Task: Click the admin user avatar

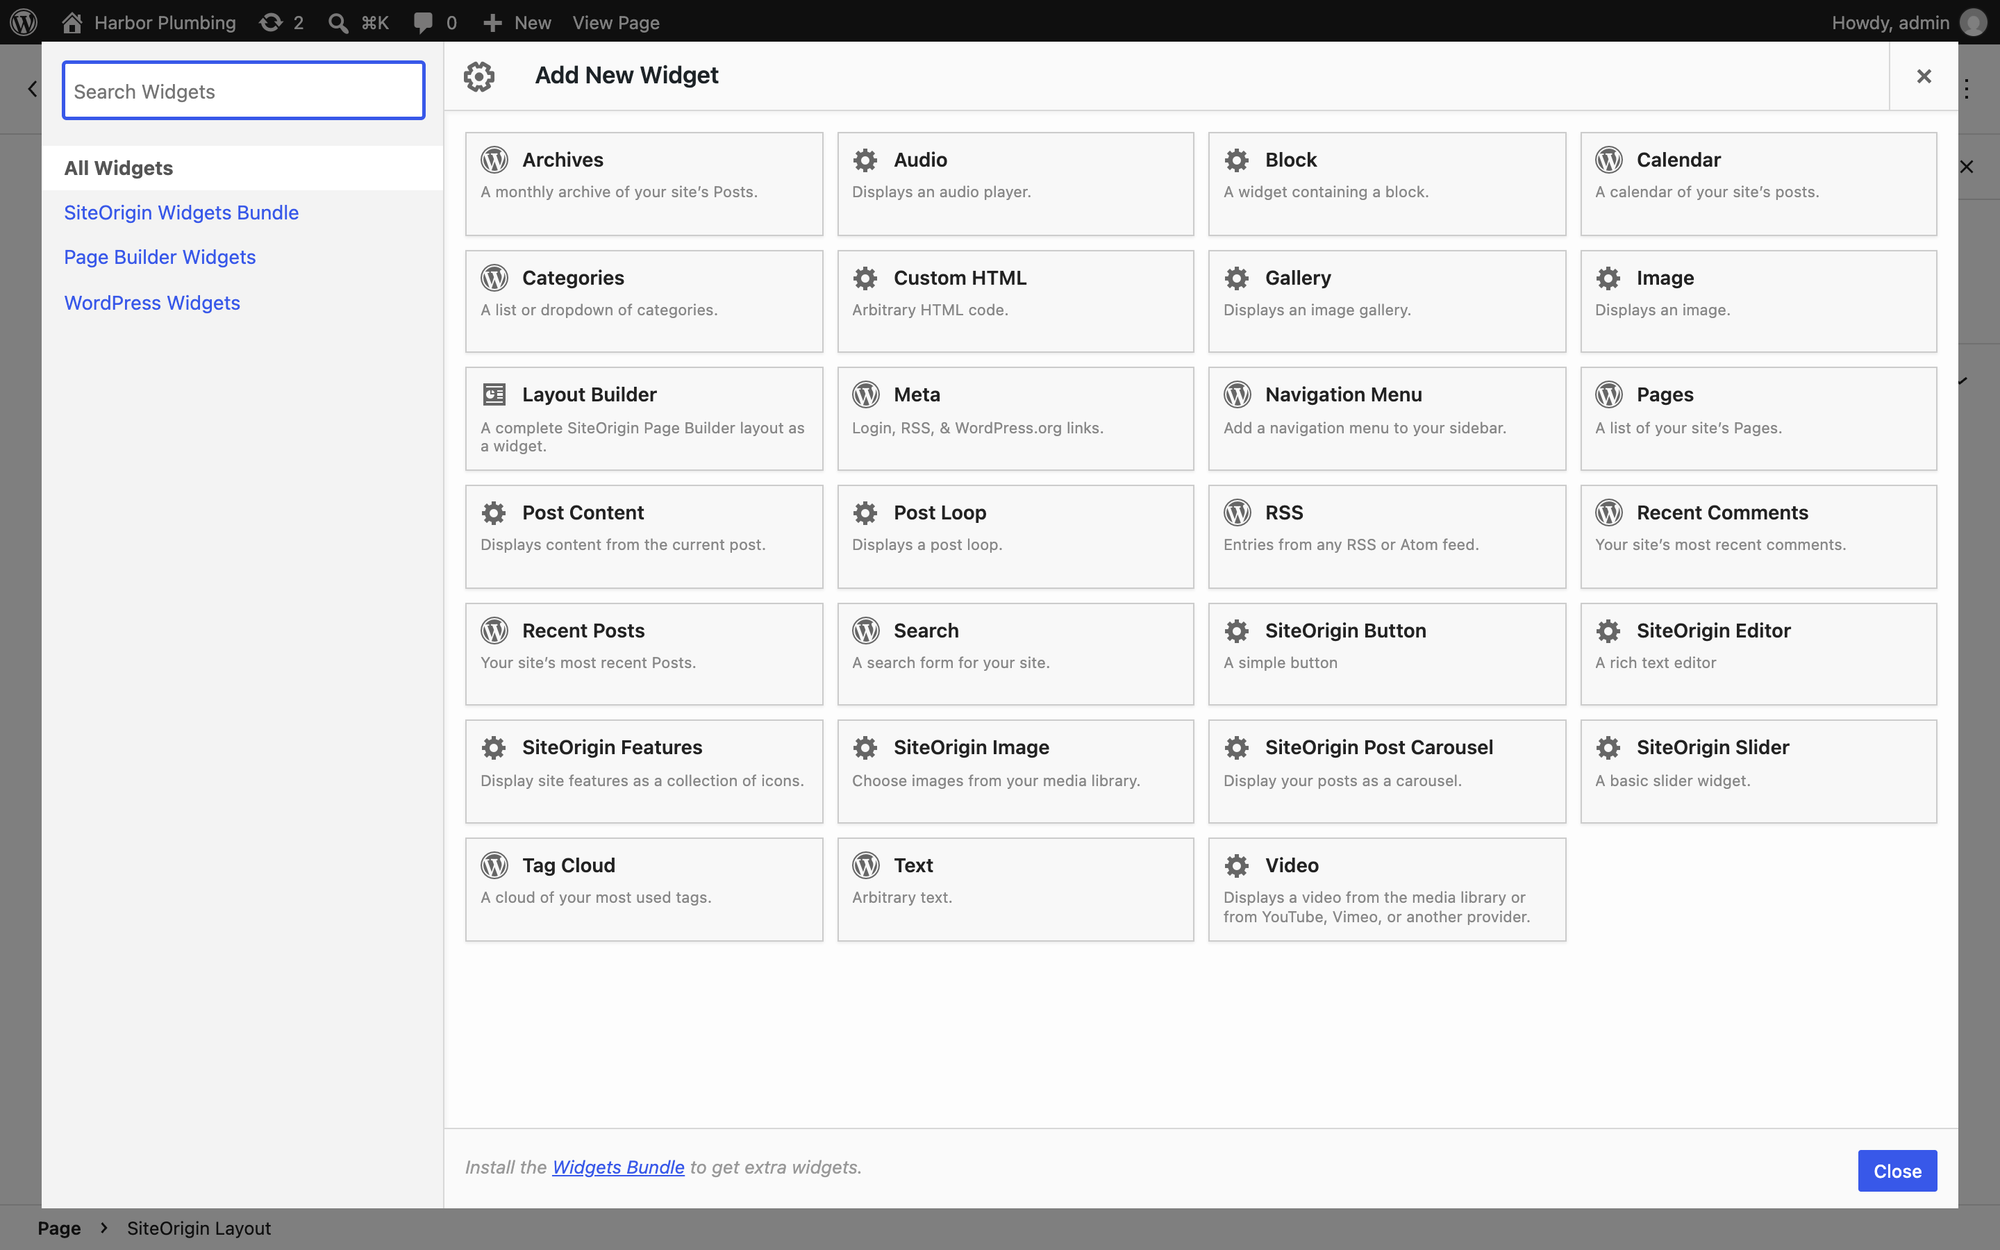Action: [1973, 22]
